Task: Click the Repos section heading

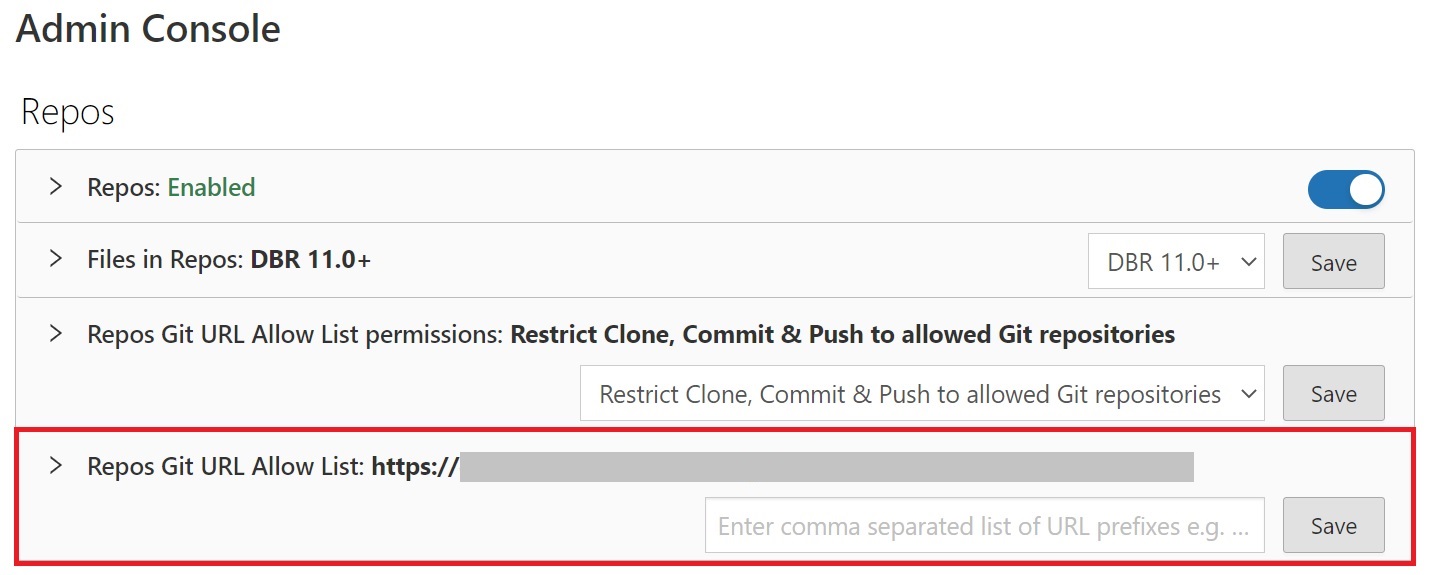Action: pyautogui.click(x=67, y=111)
